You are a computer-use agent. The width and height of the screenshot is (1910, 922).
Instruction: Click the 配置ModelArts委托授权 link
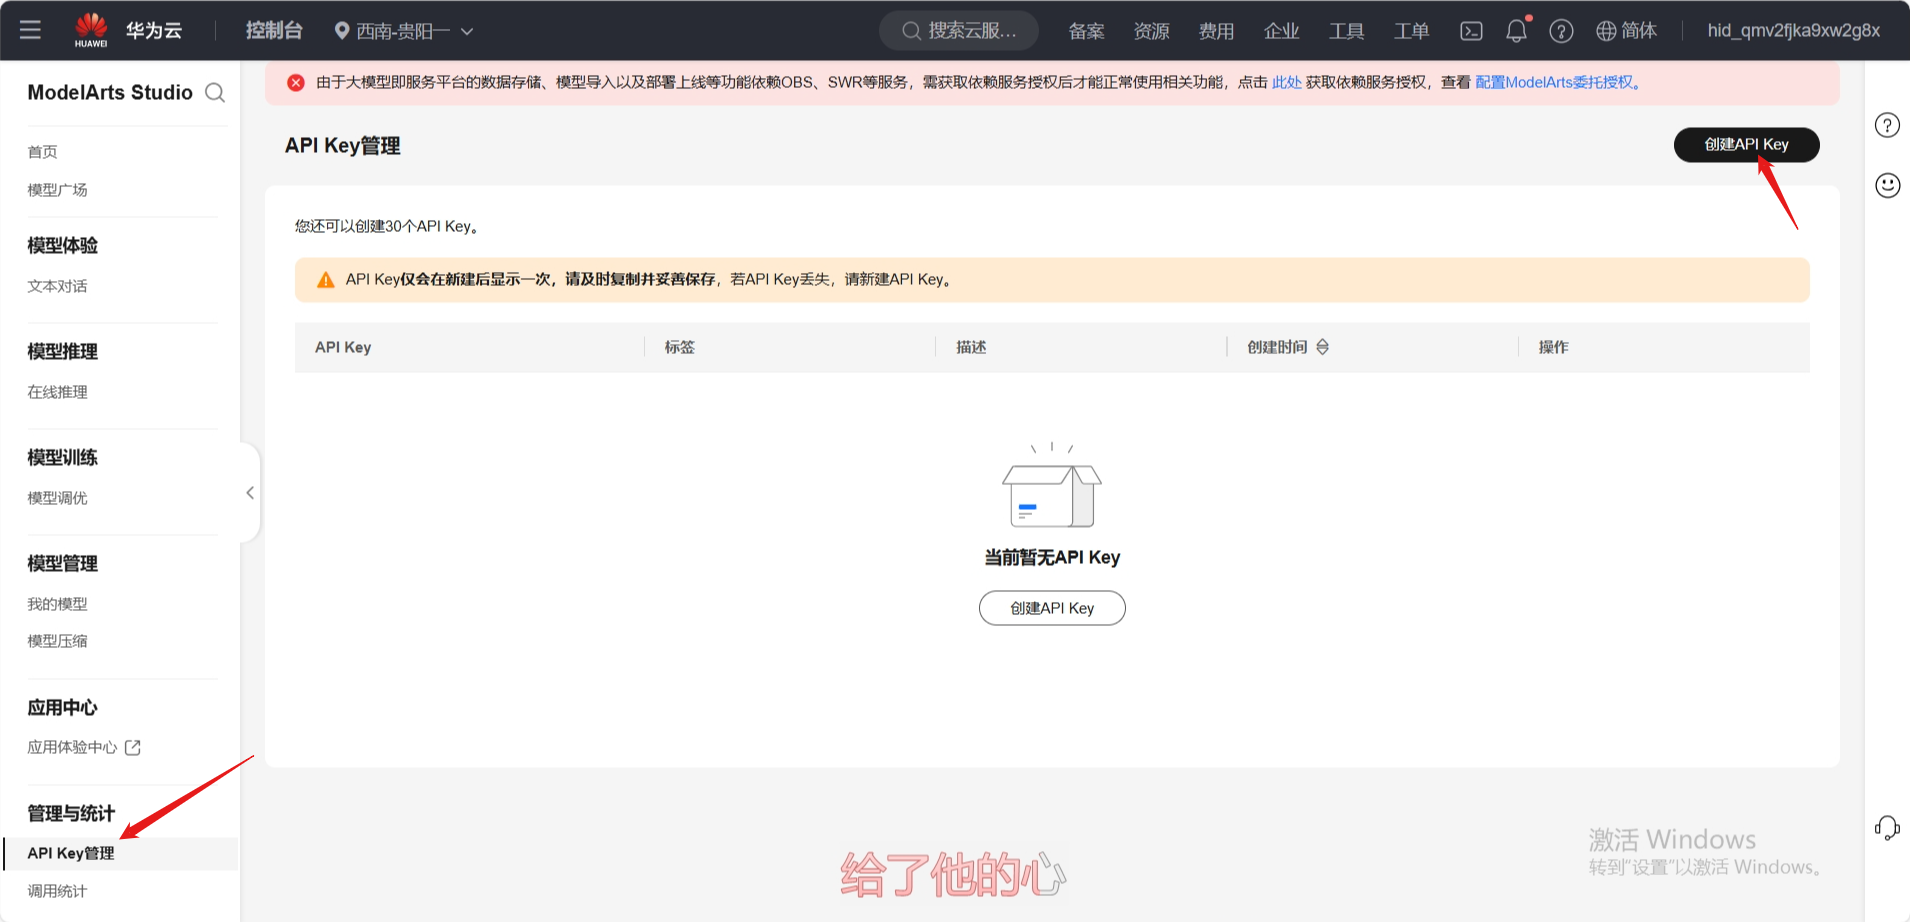(1557, 83)
